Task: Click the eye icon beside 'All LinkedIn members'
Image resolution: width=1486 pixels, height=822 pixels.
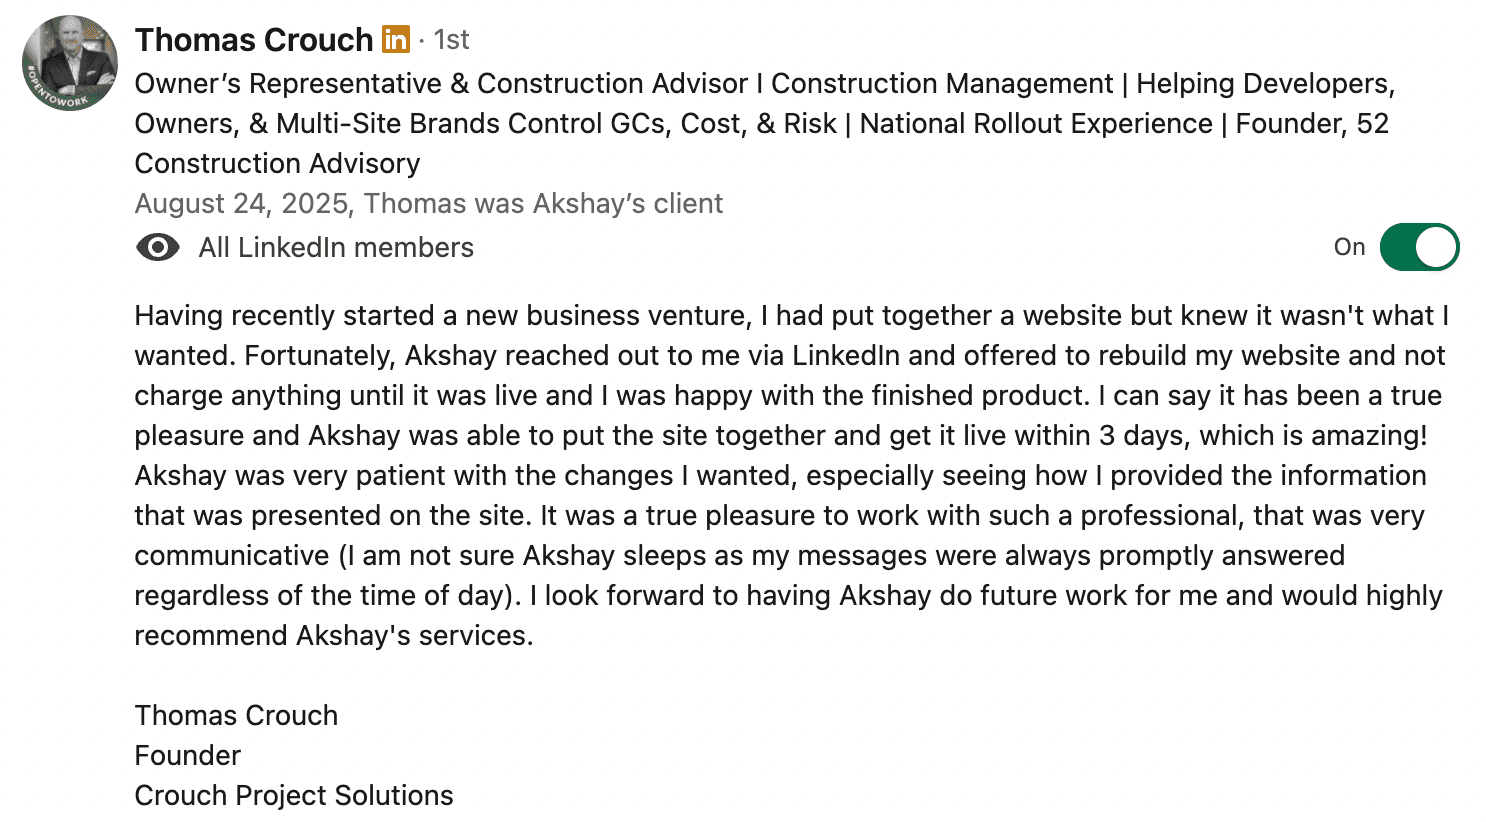Action: [158, 247]
